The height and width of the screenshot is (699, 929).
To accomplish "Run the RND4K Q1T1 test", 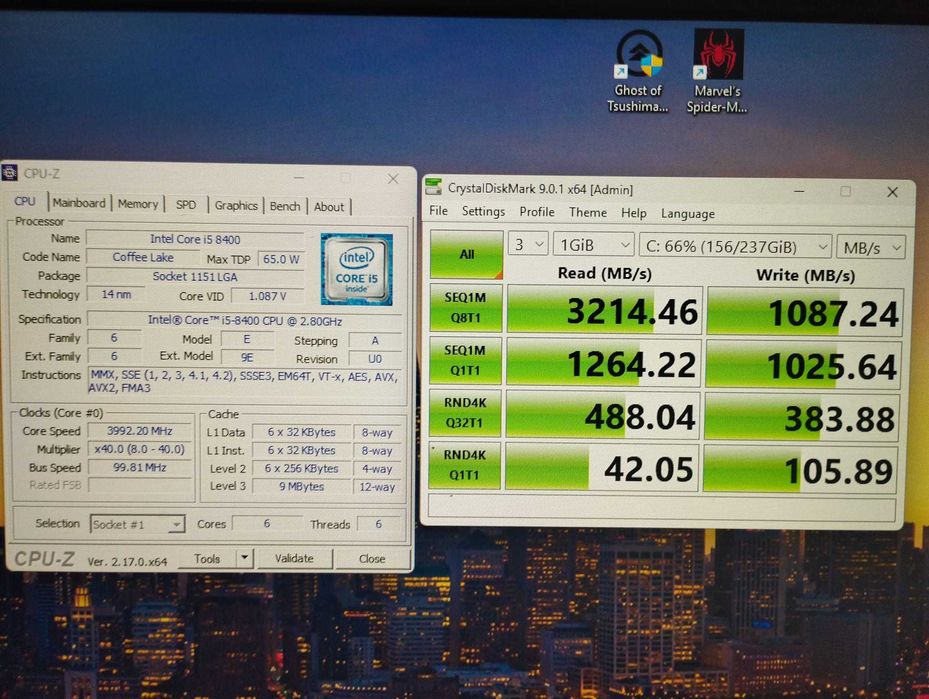I will (464, 464).
